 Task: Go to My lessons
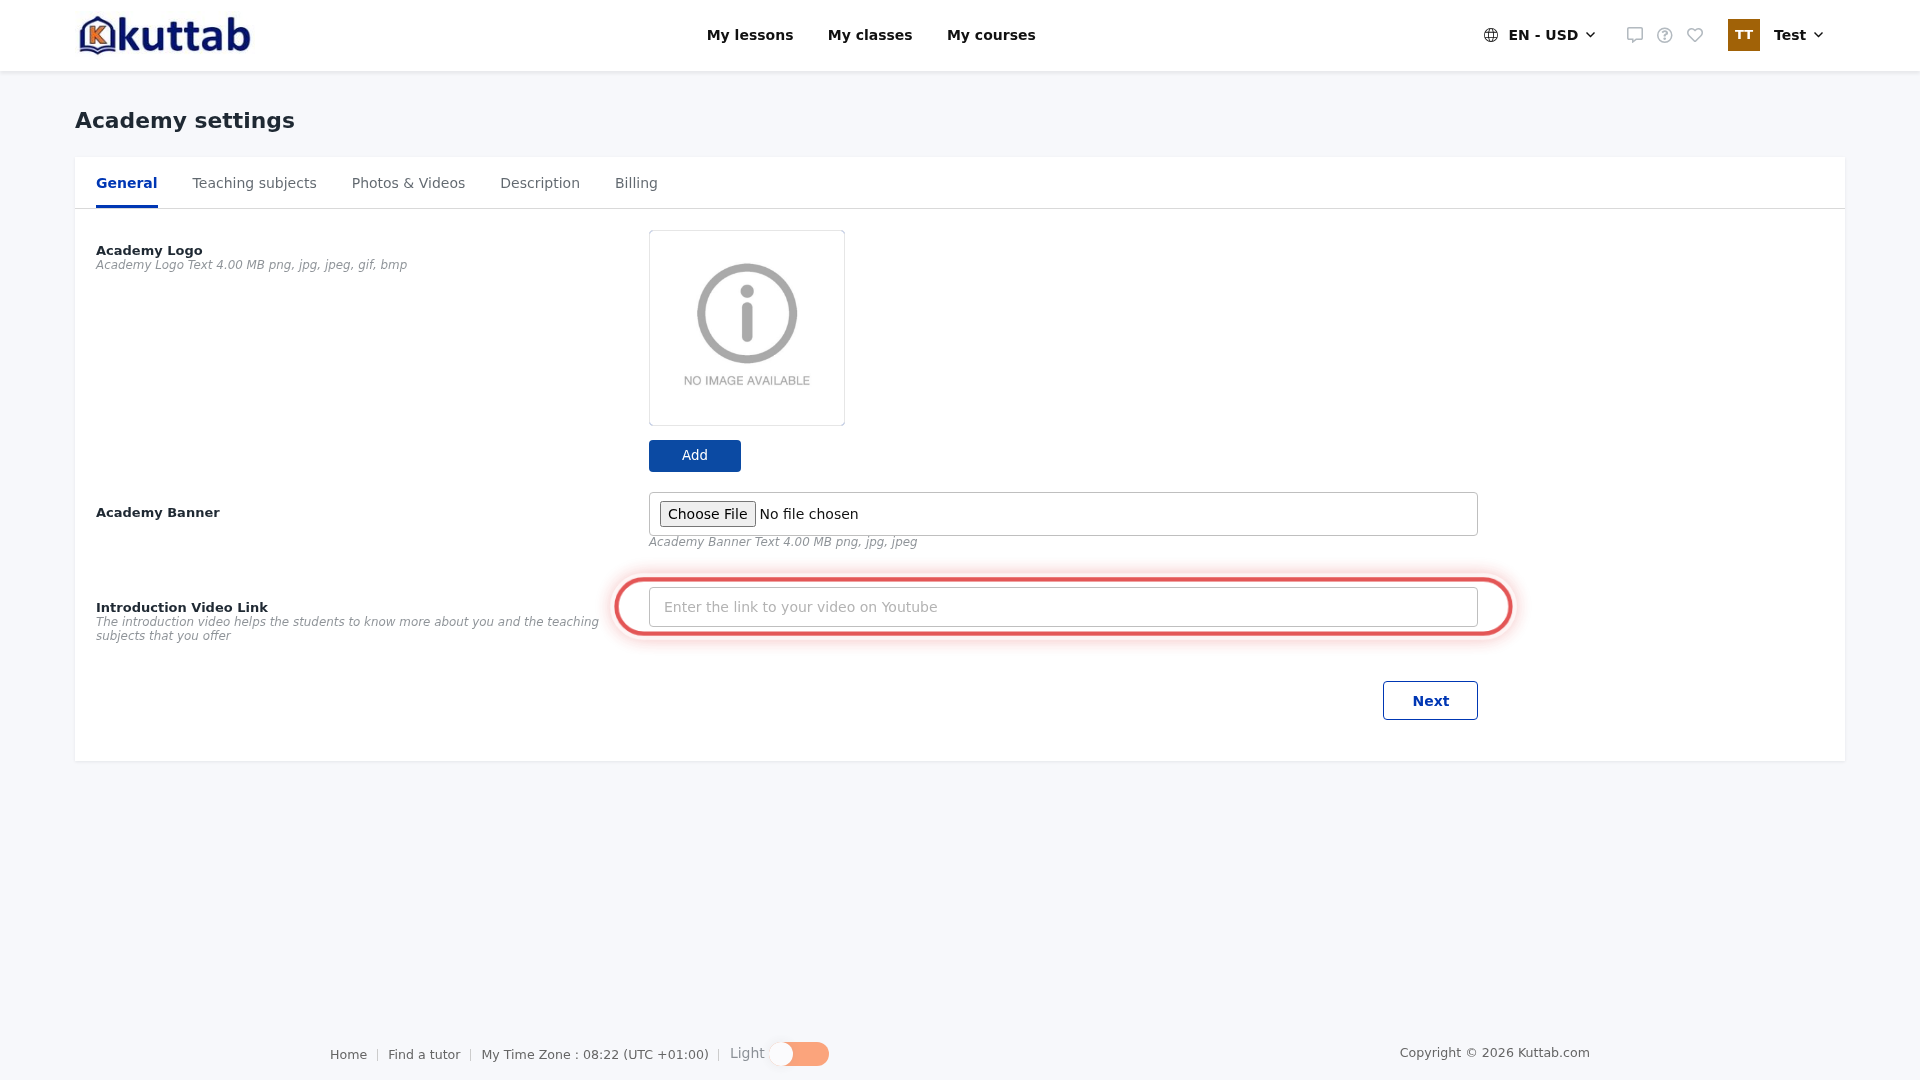point(750,35)
